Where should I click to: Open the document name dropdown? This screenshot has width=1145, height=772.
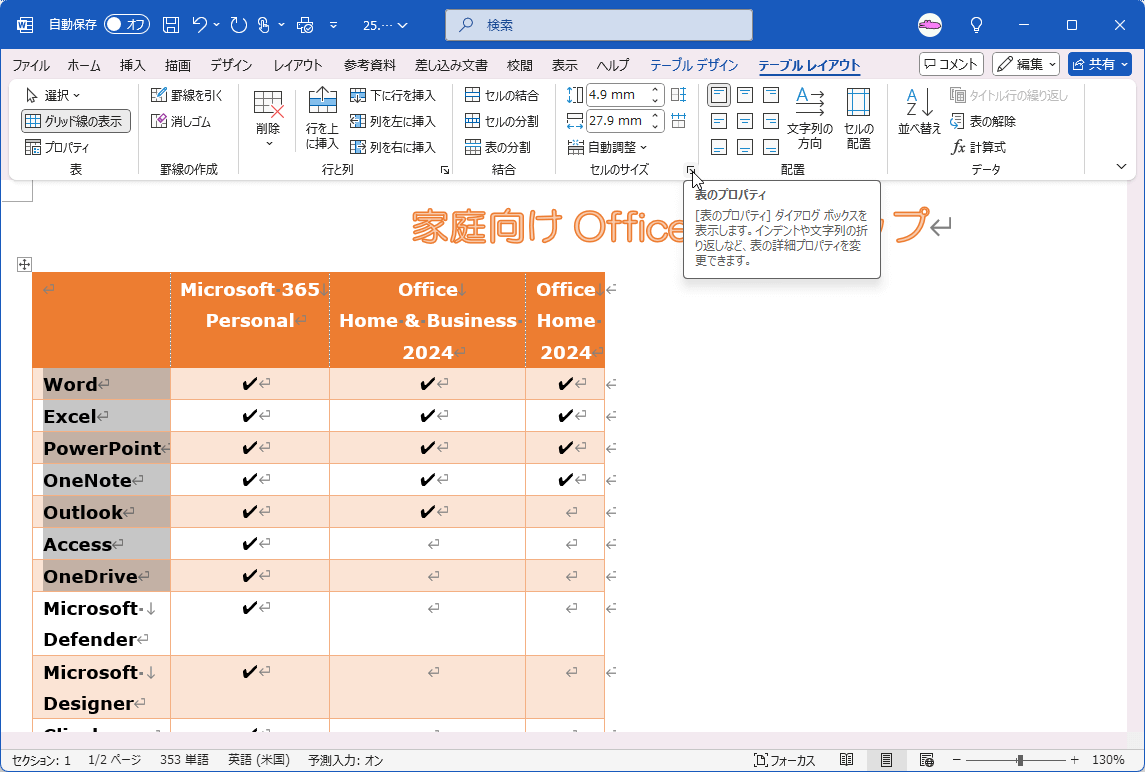point(386,25)
